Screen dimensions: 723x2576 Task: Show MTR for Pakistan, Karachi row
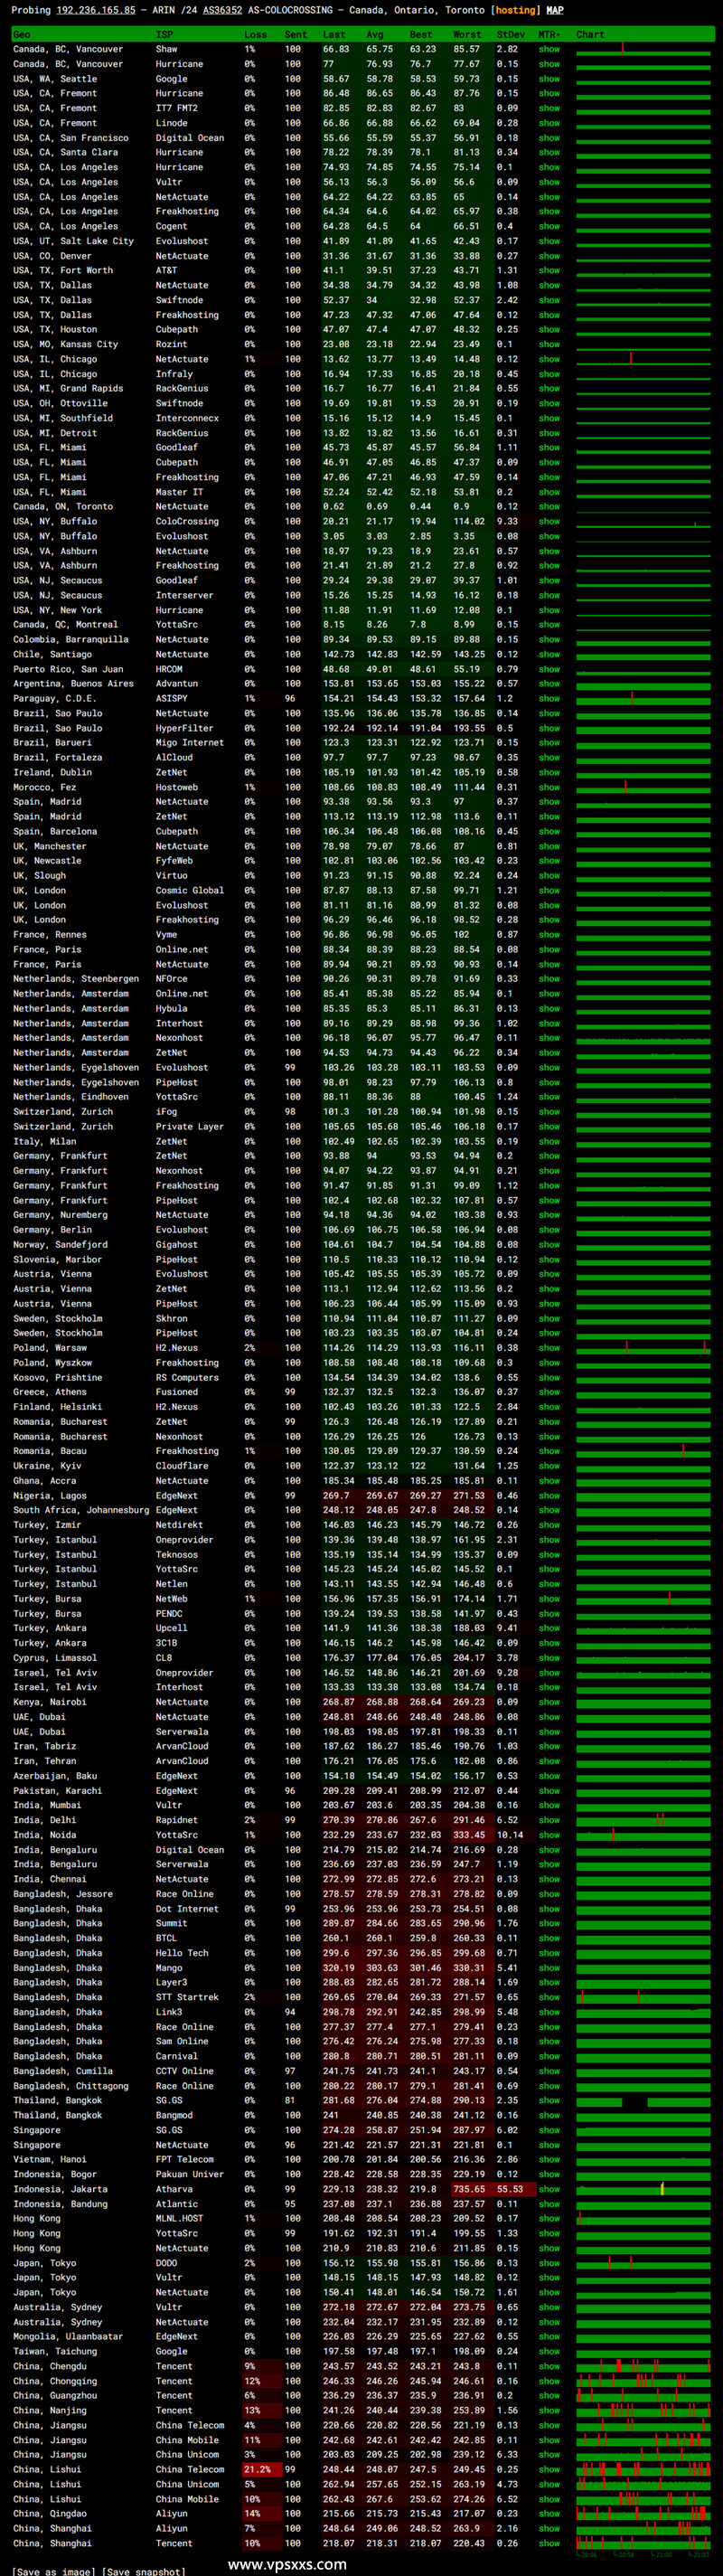(x=549, y=1790)
